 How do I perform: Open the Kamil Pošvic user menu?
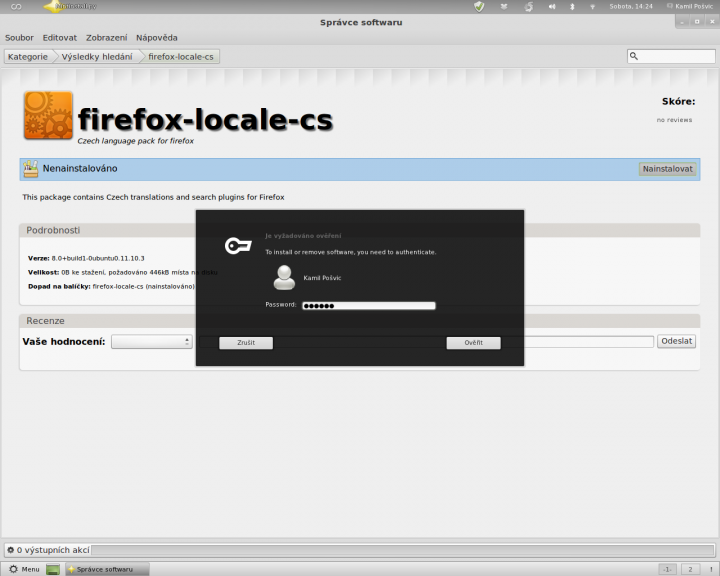click(x=690, y=6)
